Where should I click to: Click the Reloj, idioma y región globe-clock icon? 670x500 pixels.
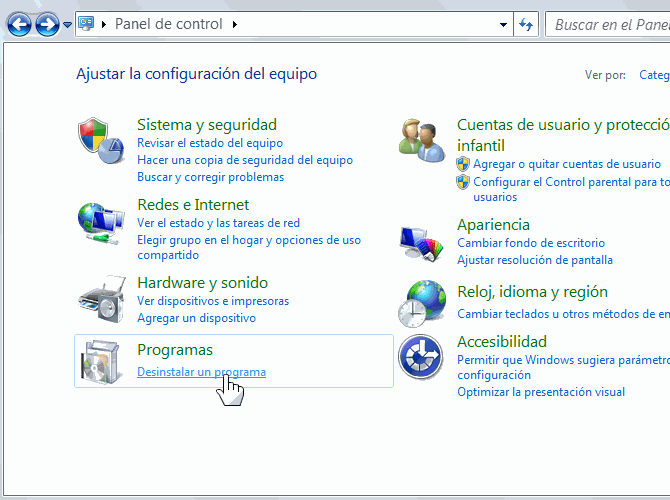pos(422,303)
